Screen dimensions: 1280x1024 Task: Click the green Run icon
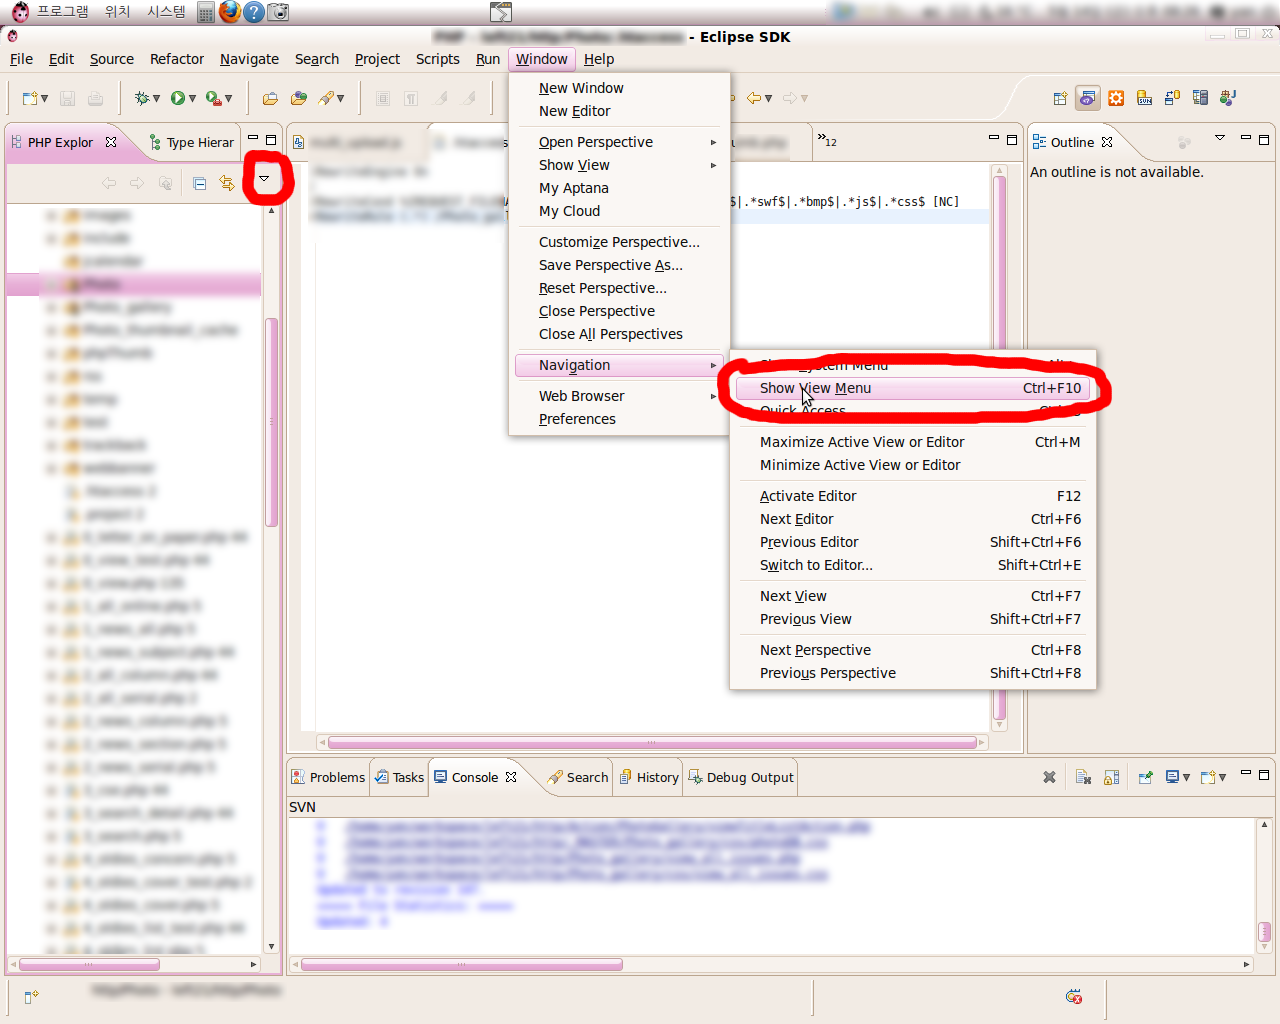(177, 98)
